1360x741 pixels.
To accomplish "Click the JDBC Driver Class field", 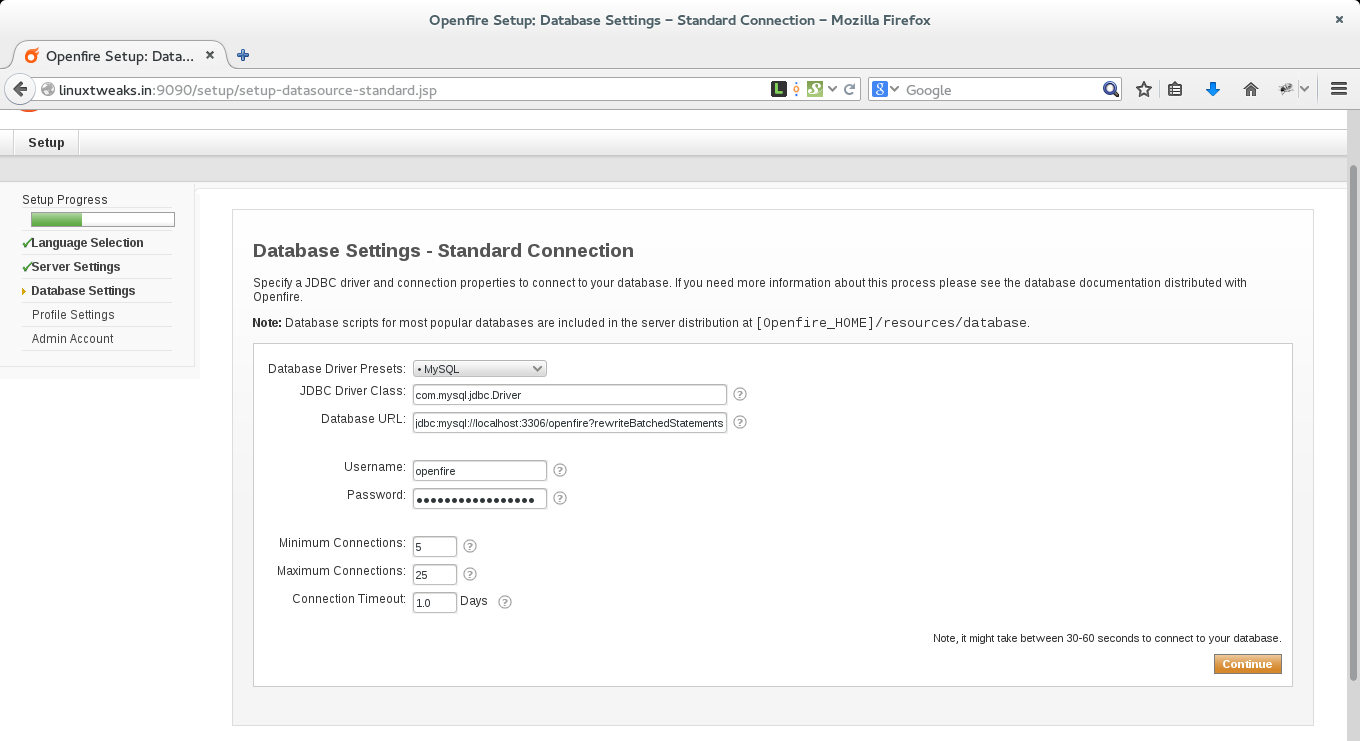I will [570, 395].
